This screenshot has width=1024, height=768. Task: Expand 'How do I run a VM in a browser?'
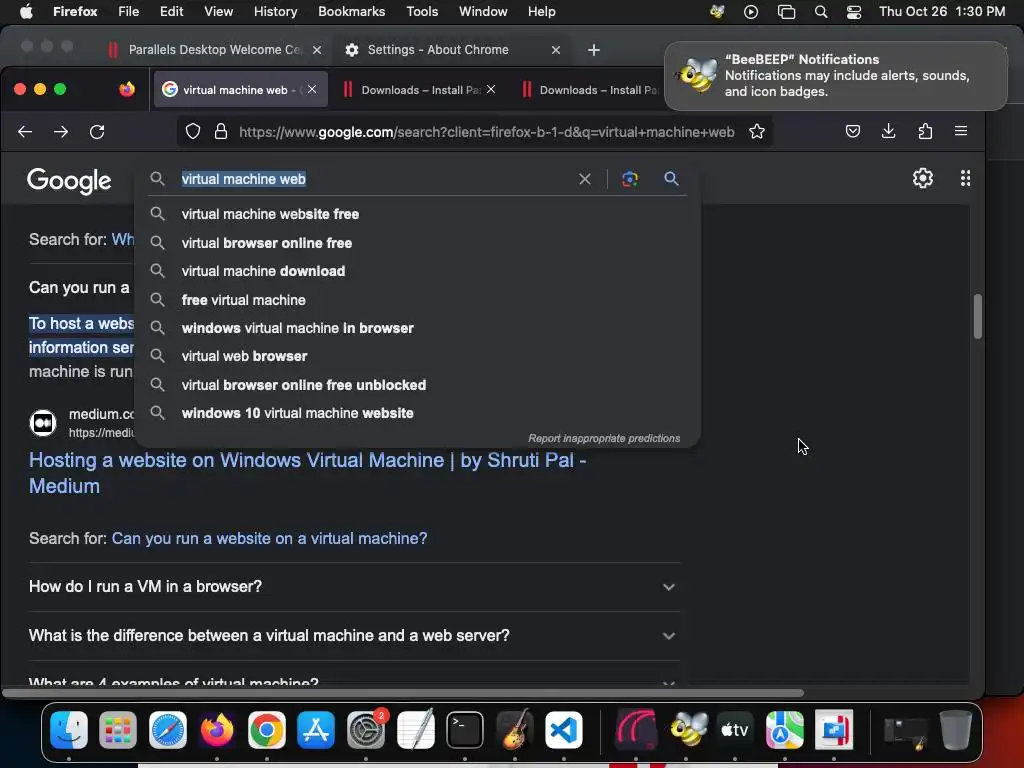[x=353, y=586]
